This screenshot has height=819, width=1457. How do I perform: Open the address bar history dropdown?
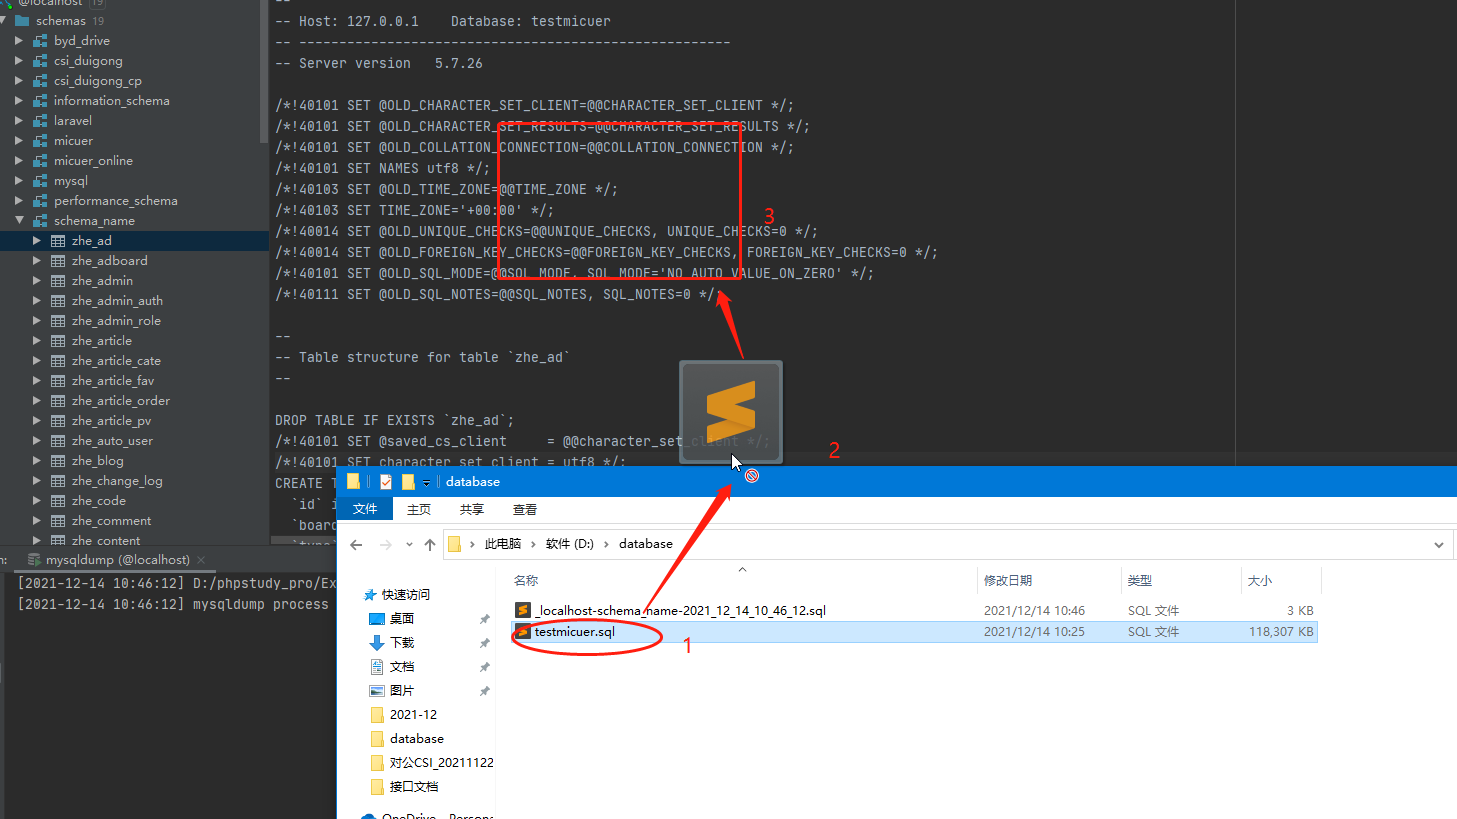click(1439, 545)
